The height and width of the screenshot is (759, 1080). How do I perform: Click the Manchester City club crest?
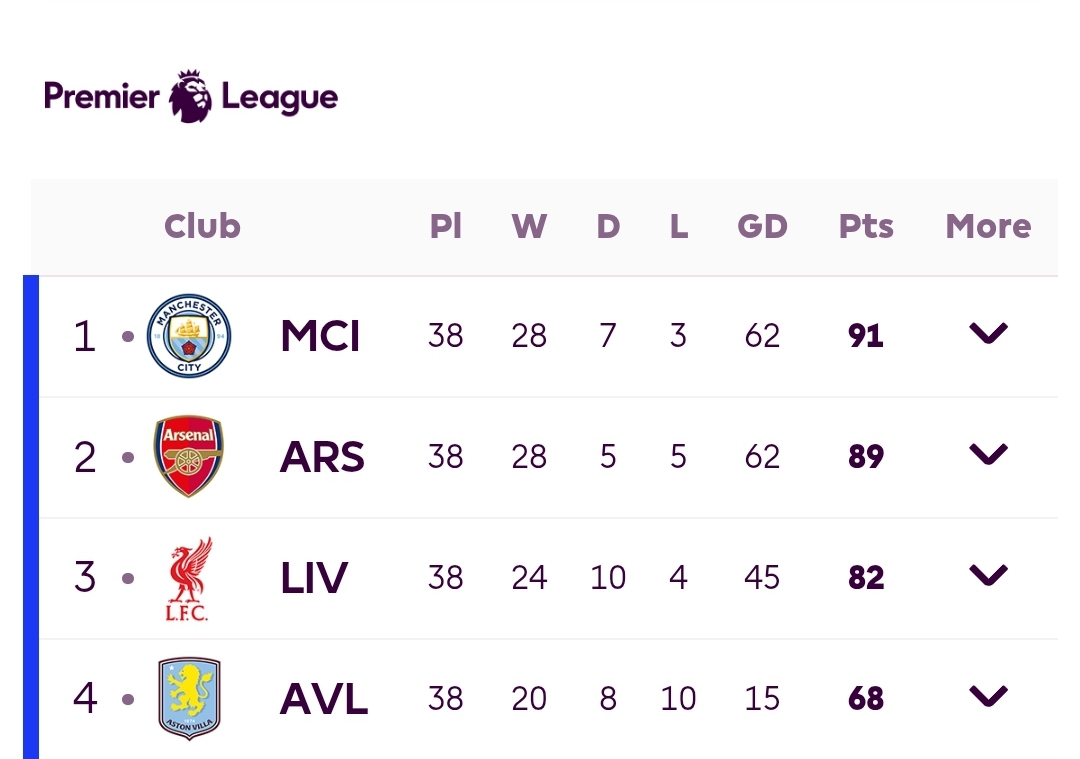[x=189, y=336]
